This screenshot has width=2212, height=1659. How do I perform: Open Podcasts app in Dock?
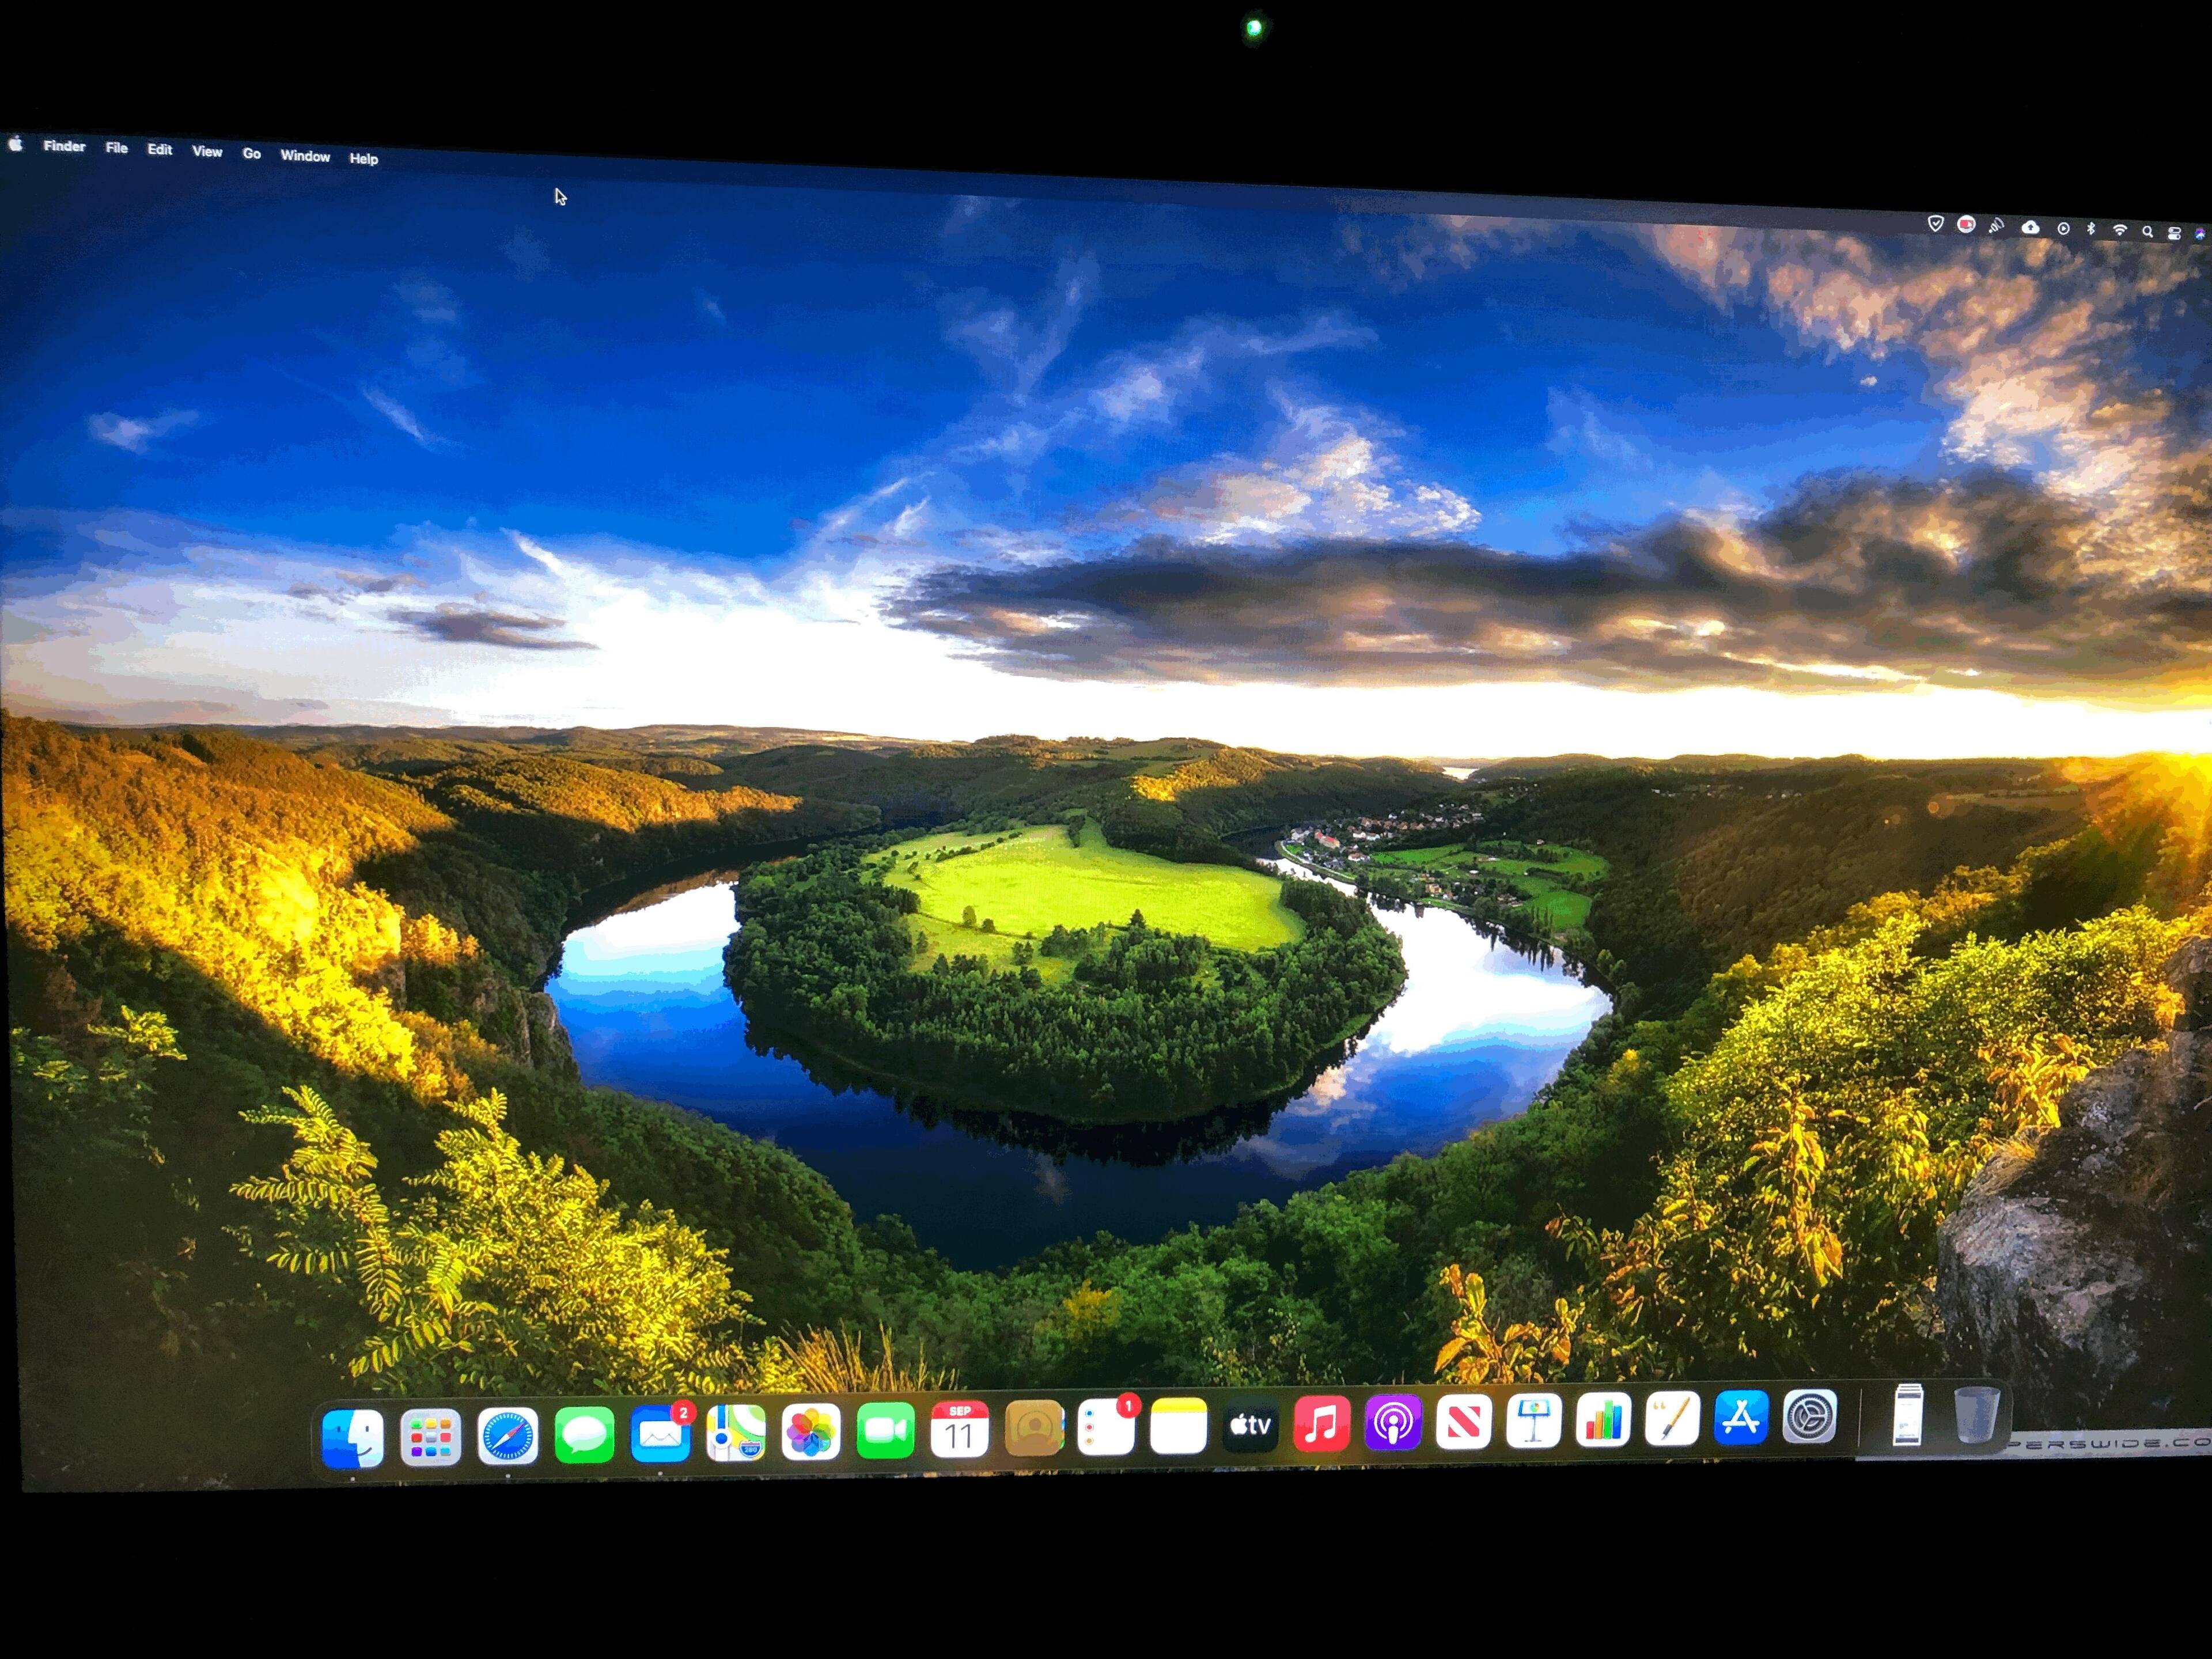(x=1393, y=1422)
